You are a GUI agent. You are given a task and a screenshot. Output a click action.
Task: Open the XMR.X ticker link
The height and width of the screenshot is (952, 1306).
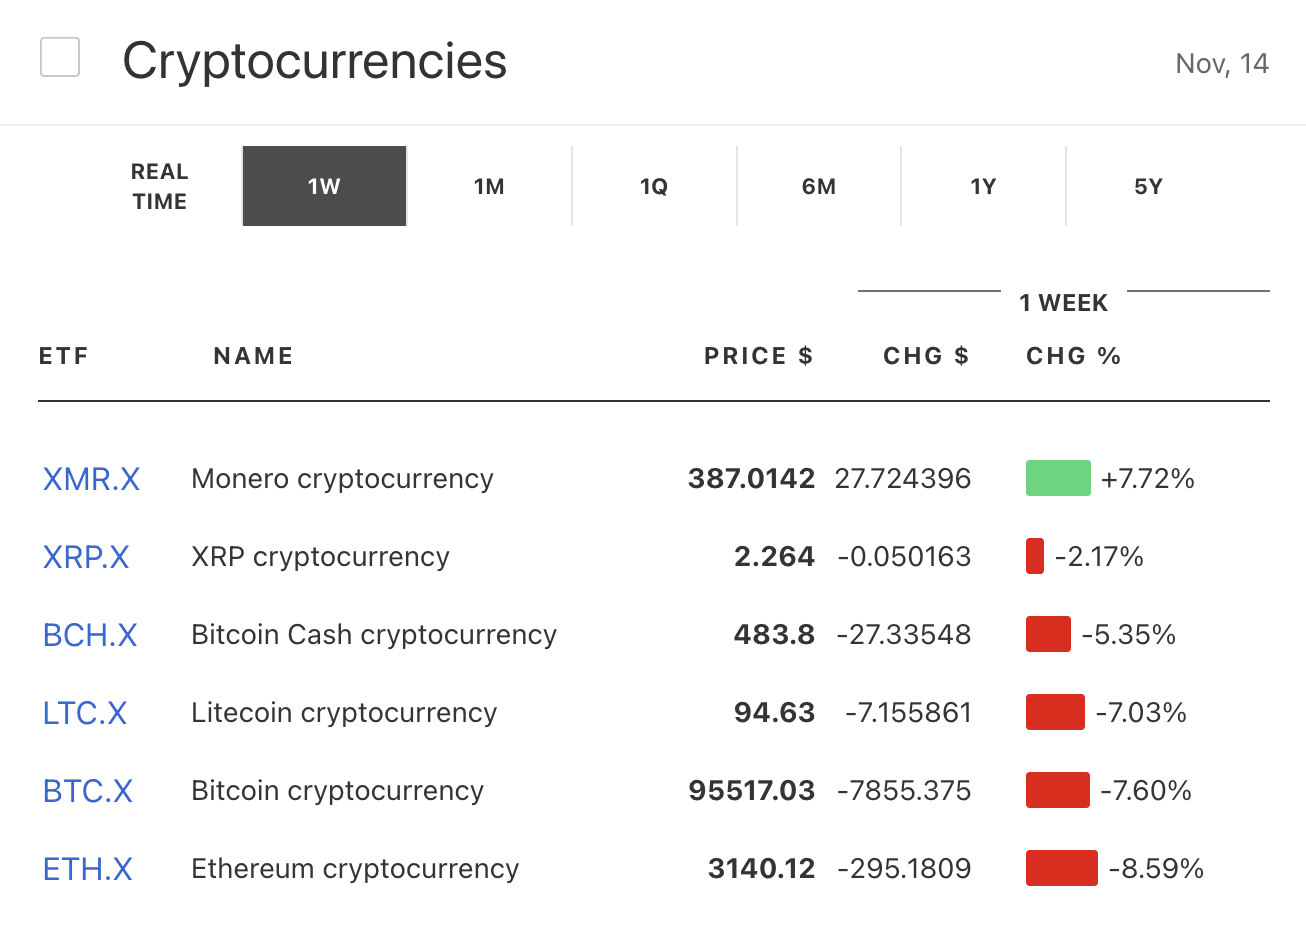tap(91, 479)
